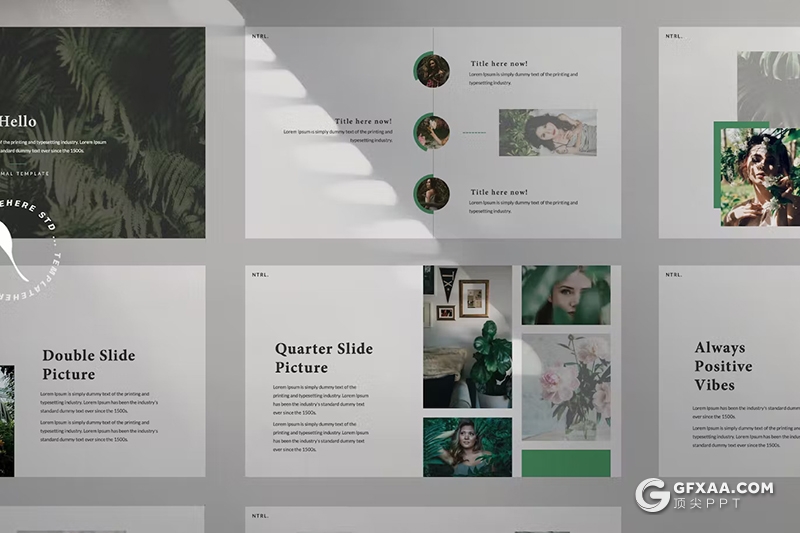The width and height of the screenshot is (800, 533).
Task: Click the rectangular photo of woman lying down
Action: [547, 132]
